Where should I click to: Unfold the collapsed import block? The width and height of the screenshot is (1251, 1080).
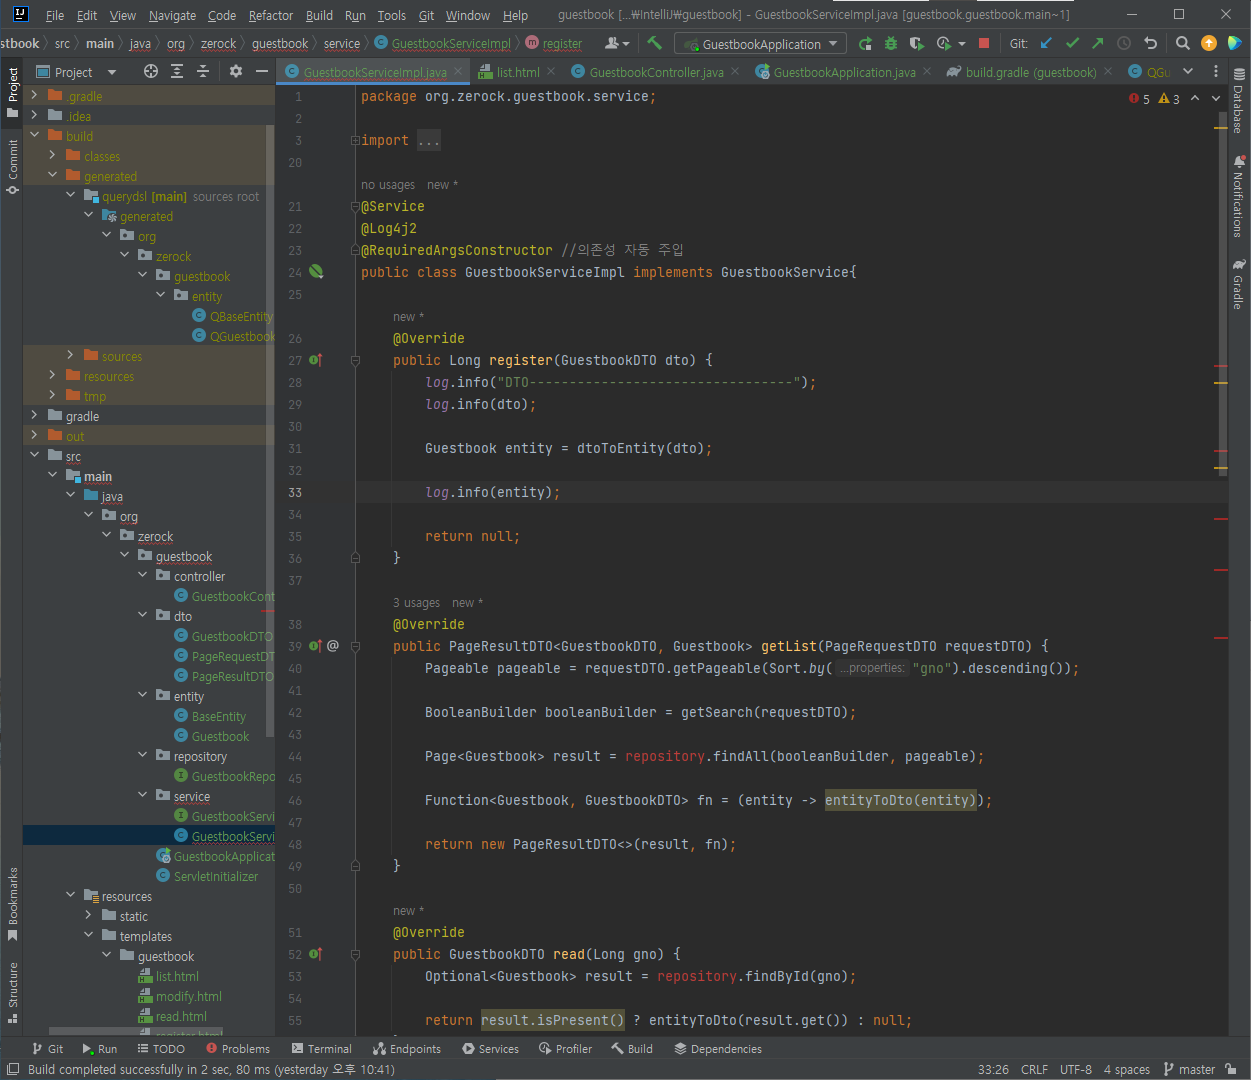(x=355, y=141)
